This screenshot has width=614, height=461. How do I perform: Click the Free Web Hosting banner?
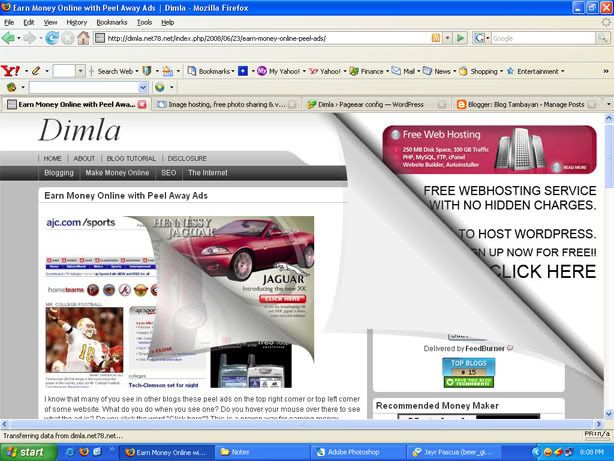pyautogui.click(x=489, y=149)
